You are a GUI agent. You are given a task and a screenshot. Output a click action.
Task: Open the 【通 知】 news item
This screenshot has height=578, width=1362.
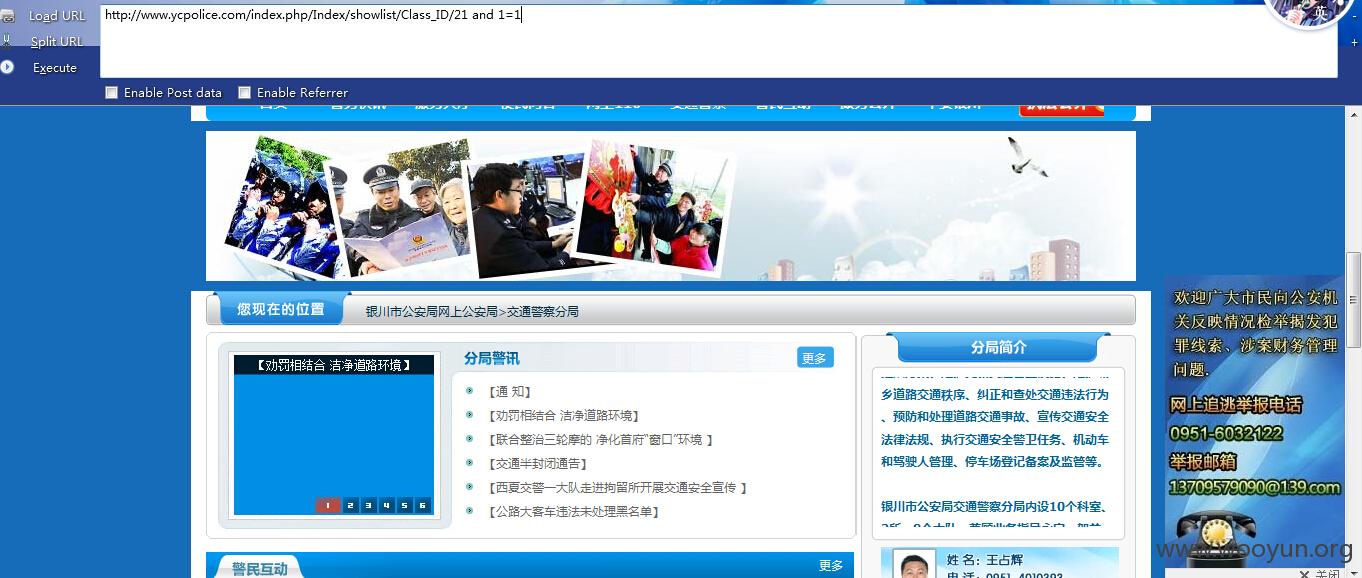pos(510,392)
